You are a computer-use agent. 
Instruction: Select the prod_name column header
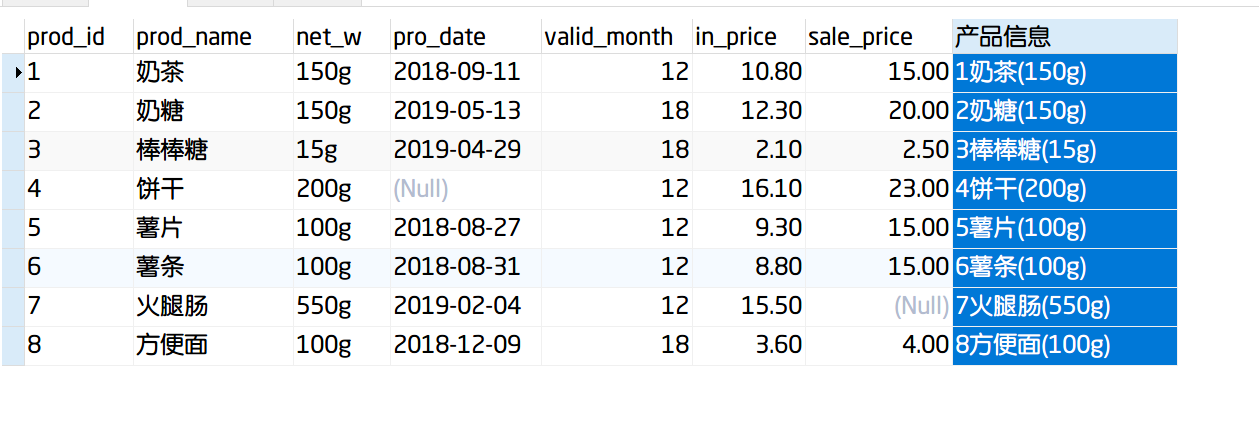tap(213, 37)
